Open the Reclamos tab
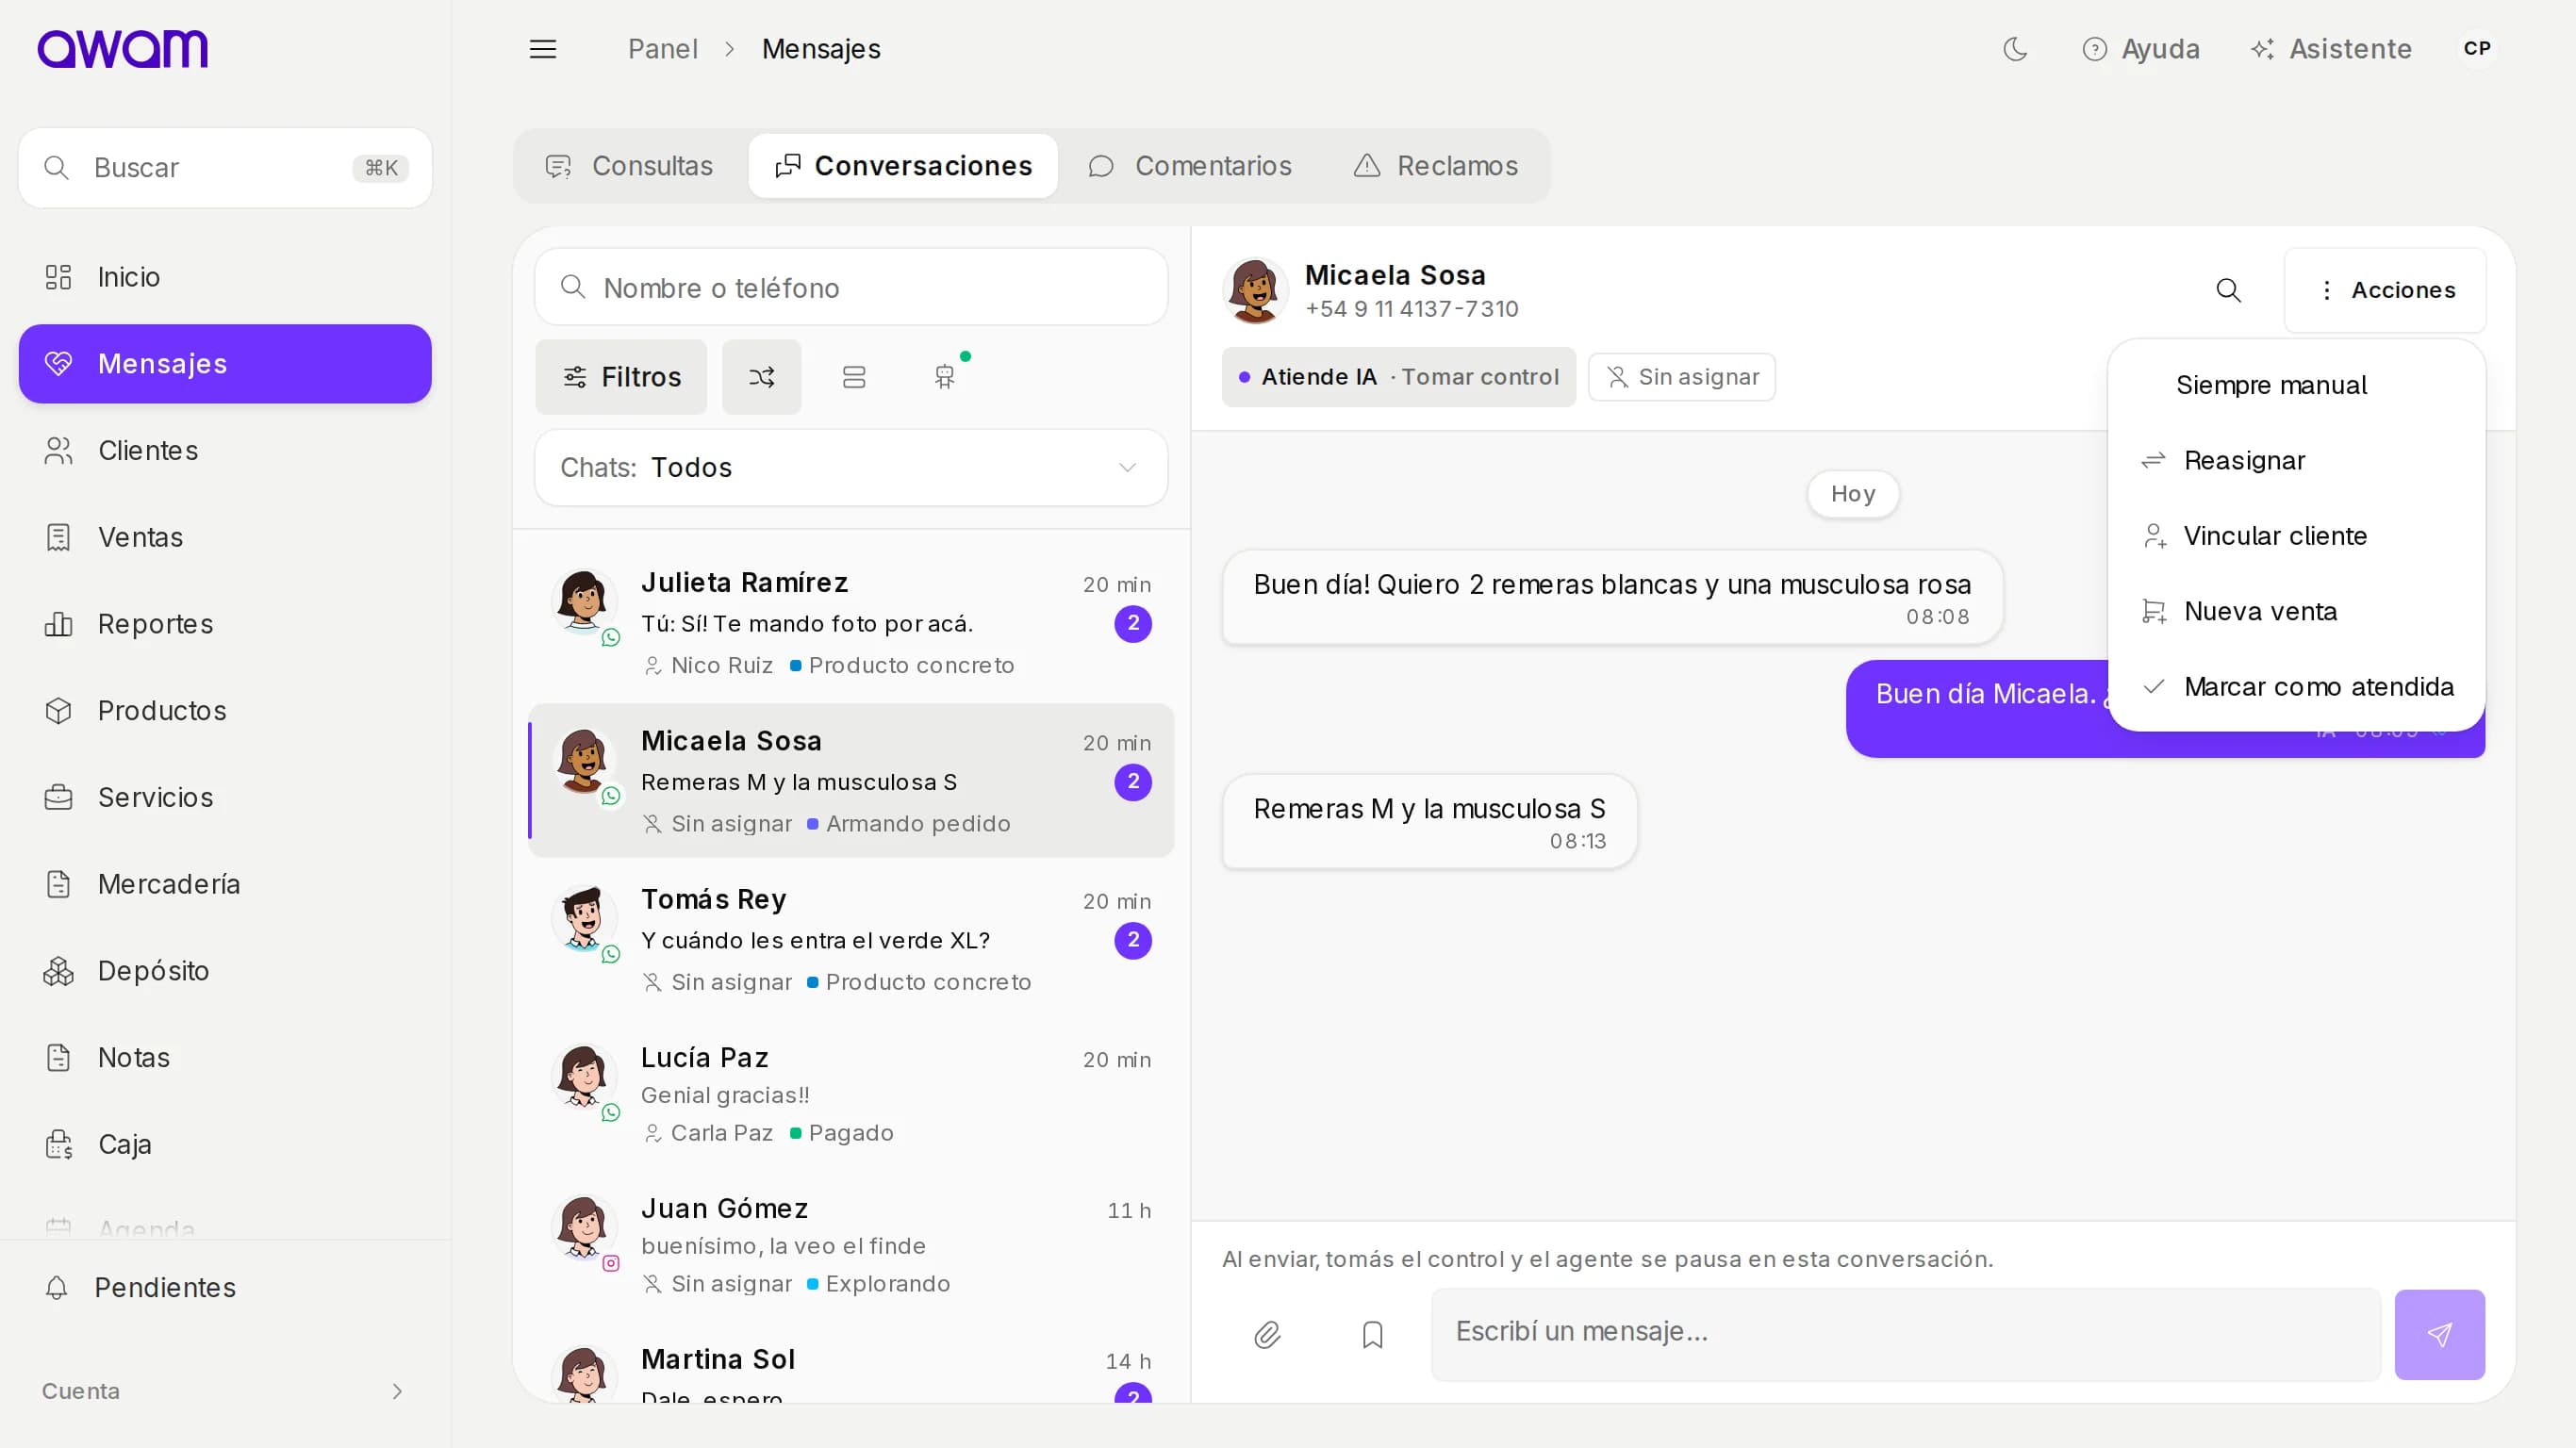This screenshot has height=1448, width=2576. pyautogui.click(x=1436, y=166)
